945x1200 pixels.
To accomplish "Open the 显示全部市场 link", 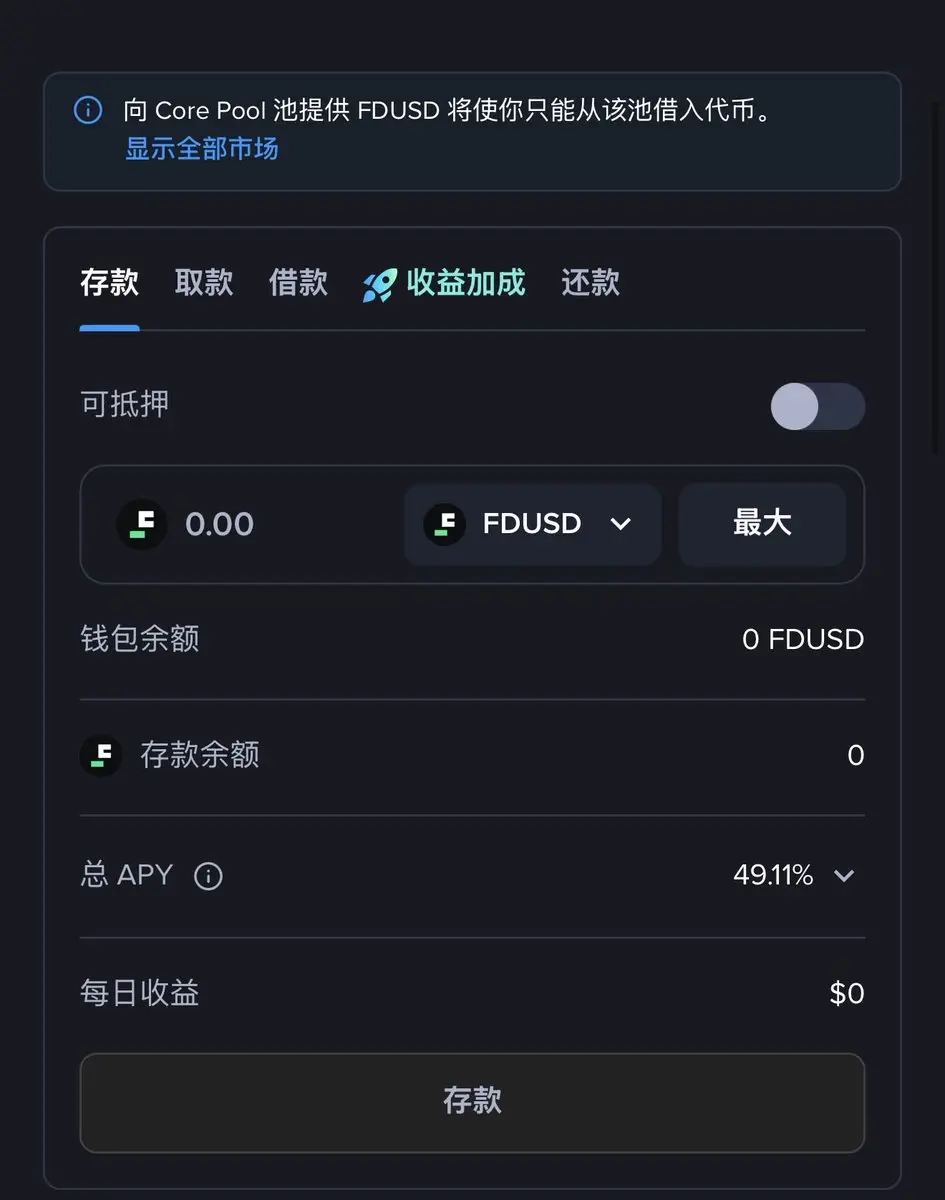I will pos(201,150).
